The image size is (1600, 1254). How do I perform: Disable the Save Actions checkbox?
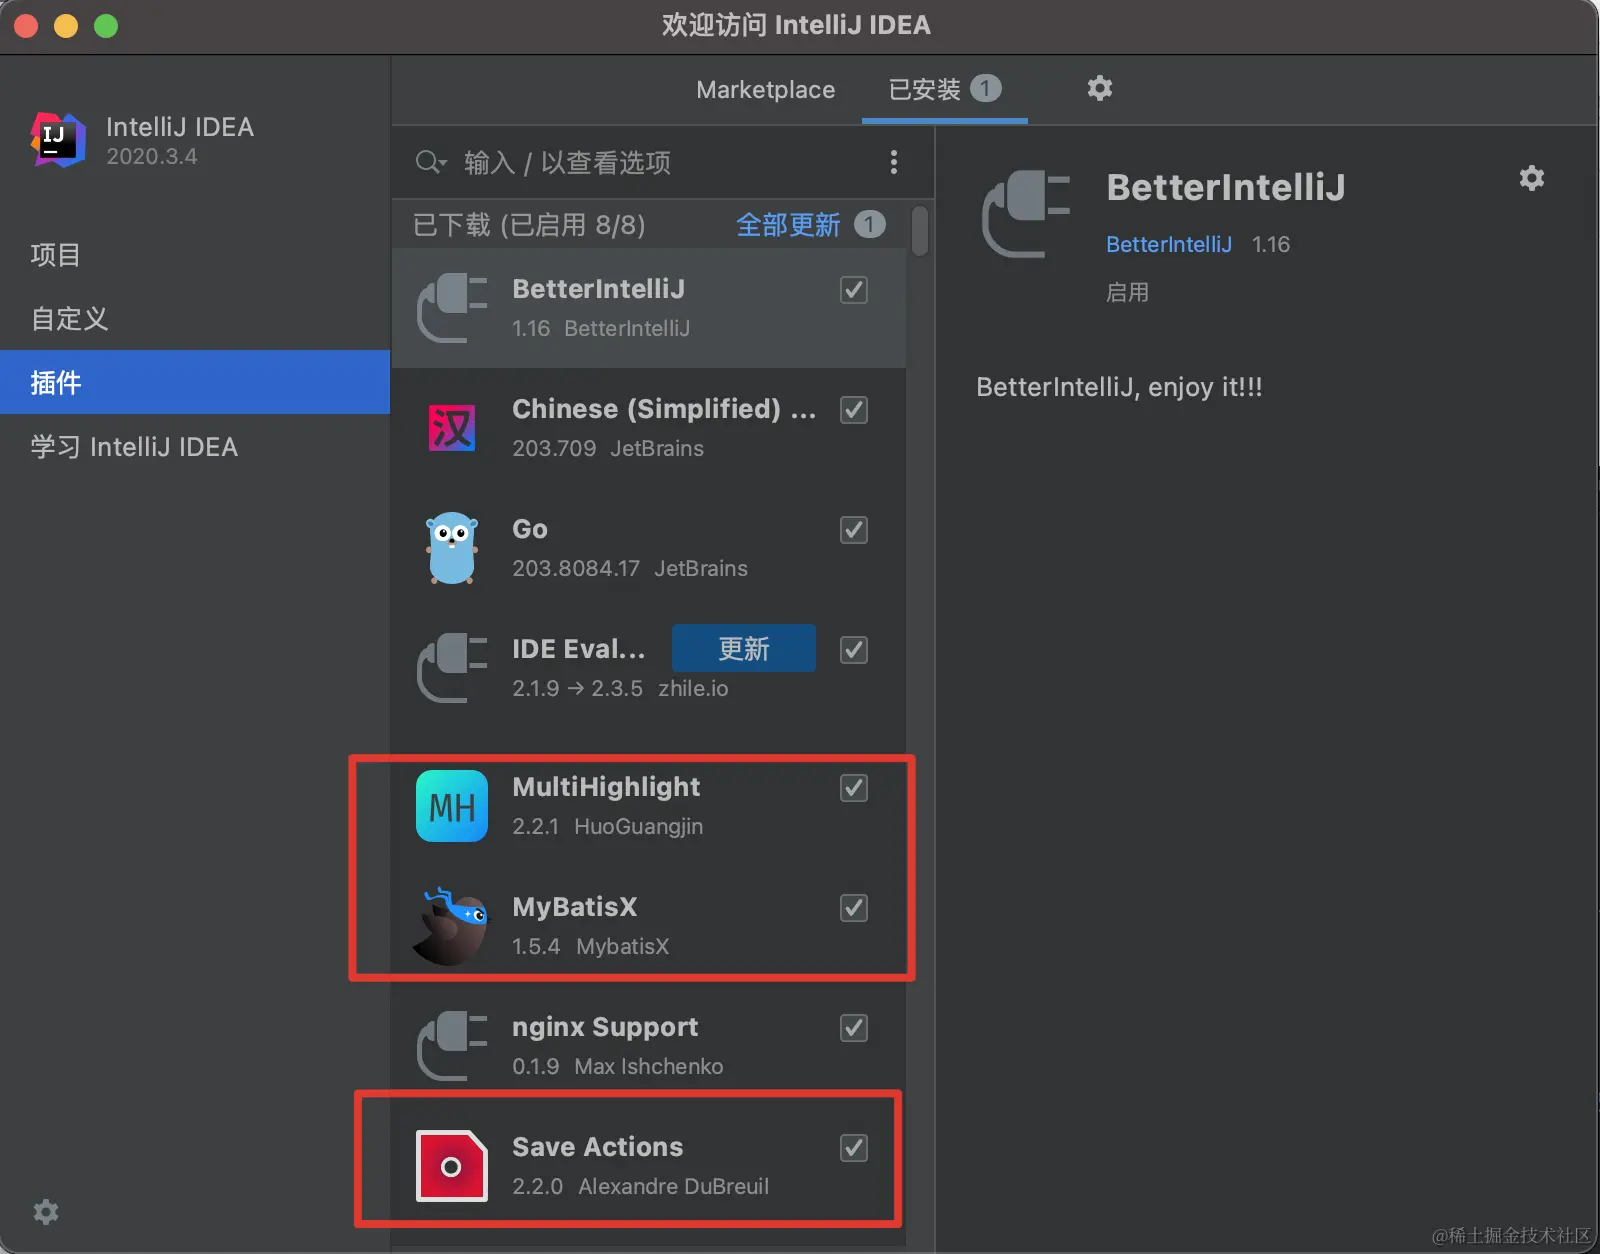[854, 1148]
